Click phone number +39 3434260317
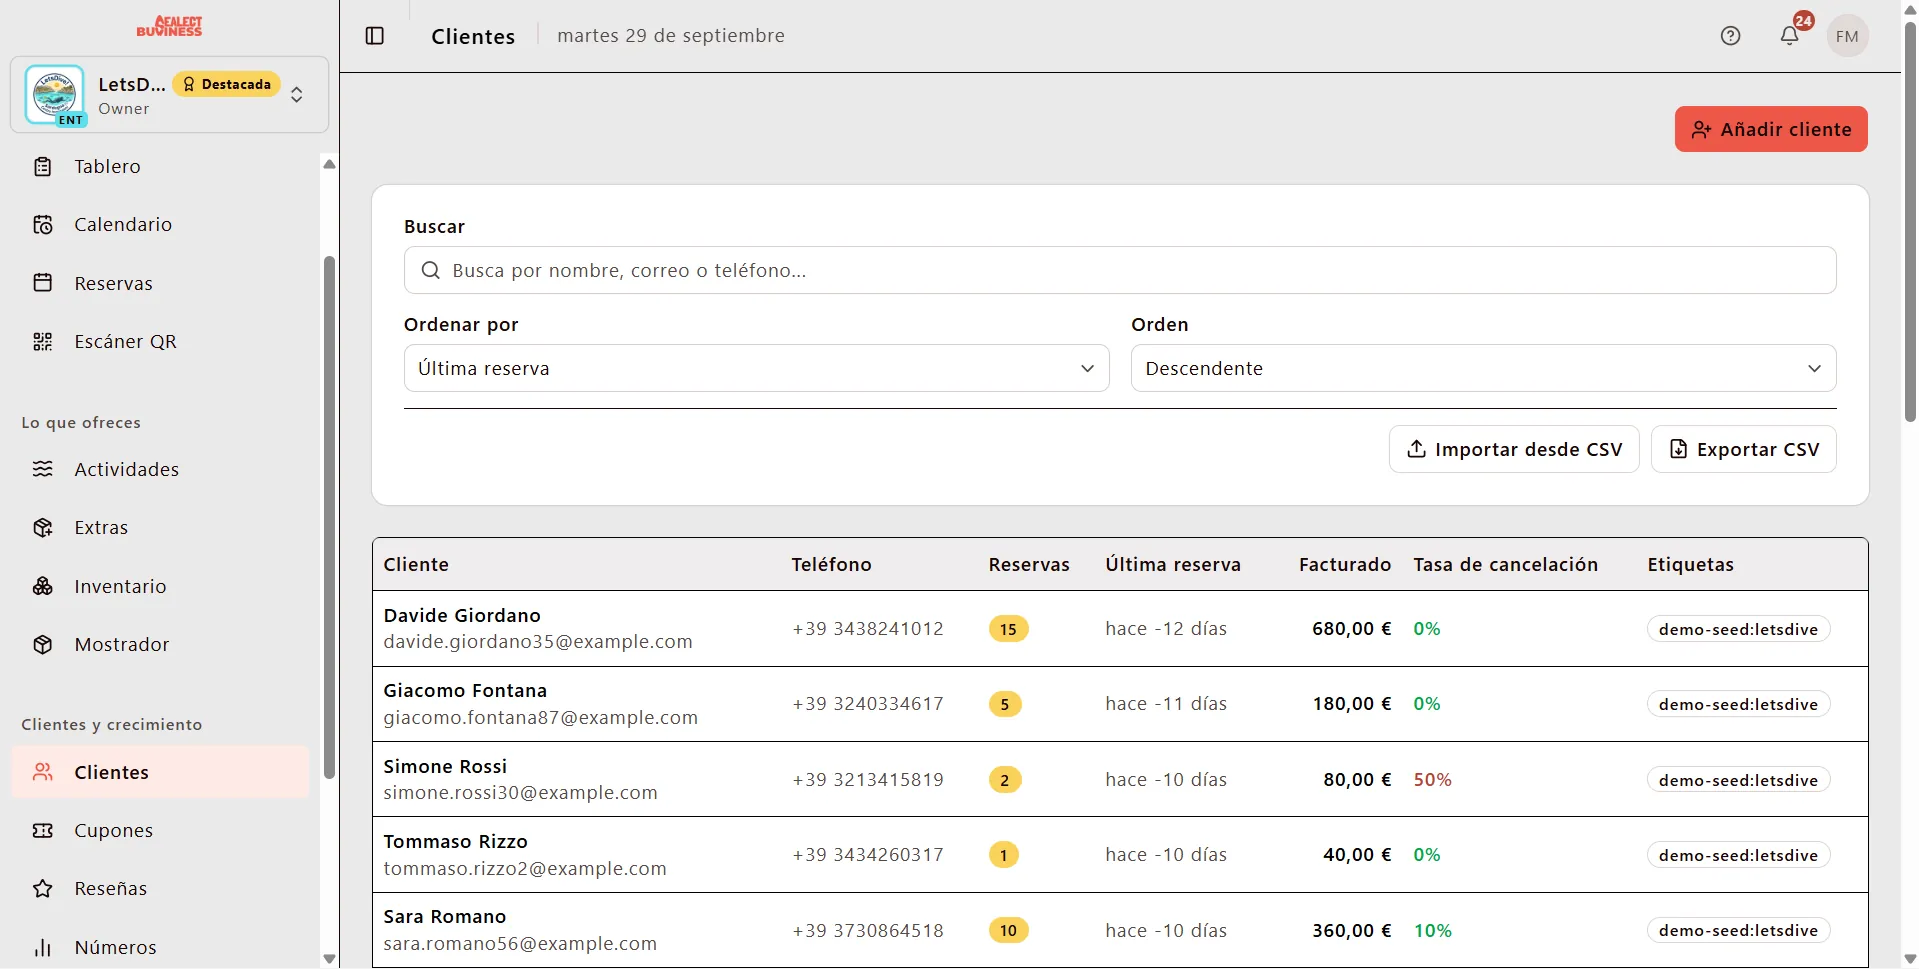 (868, 855)
